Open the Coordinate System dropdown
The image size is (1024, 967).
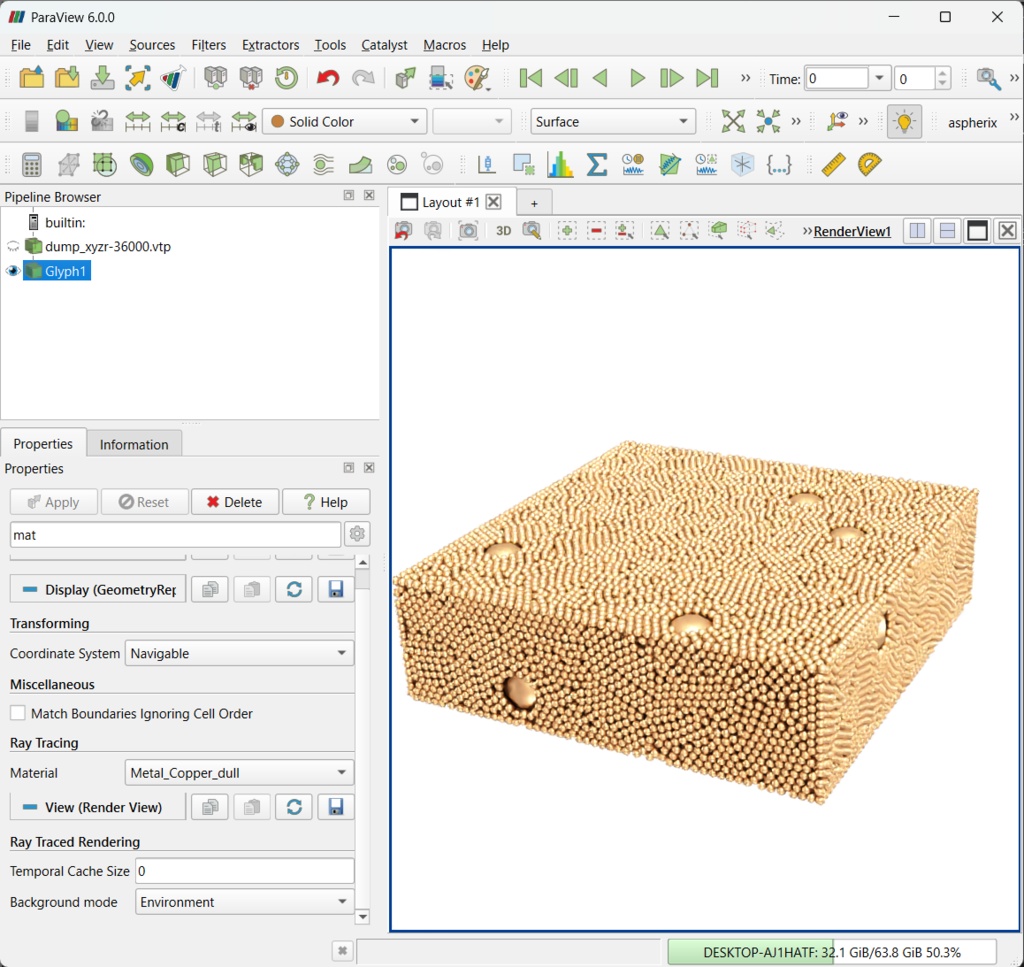click(238, 653)
